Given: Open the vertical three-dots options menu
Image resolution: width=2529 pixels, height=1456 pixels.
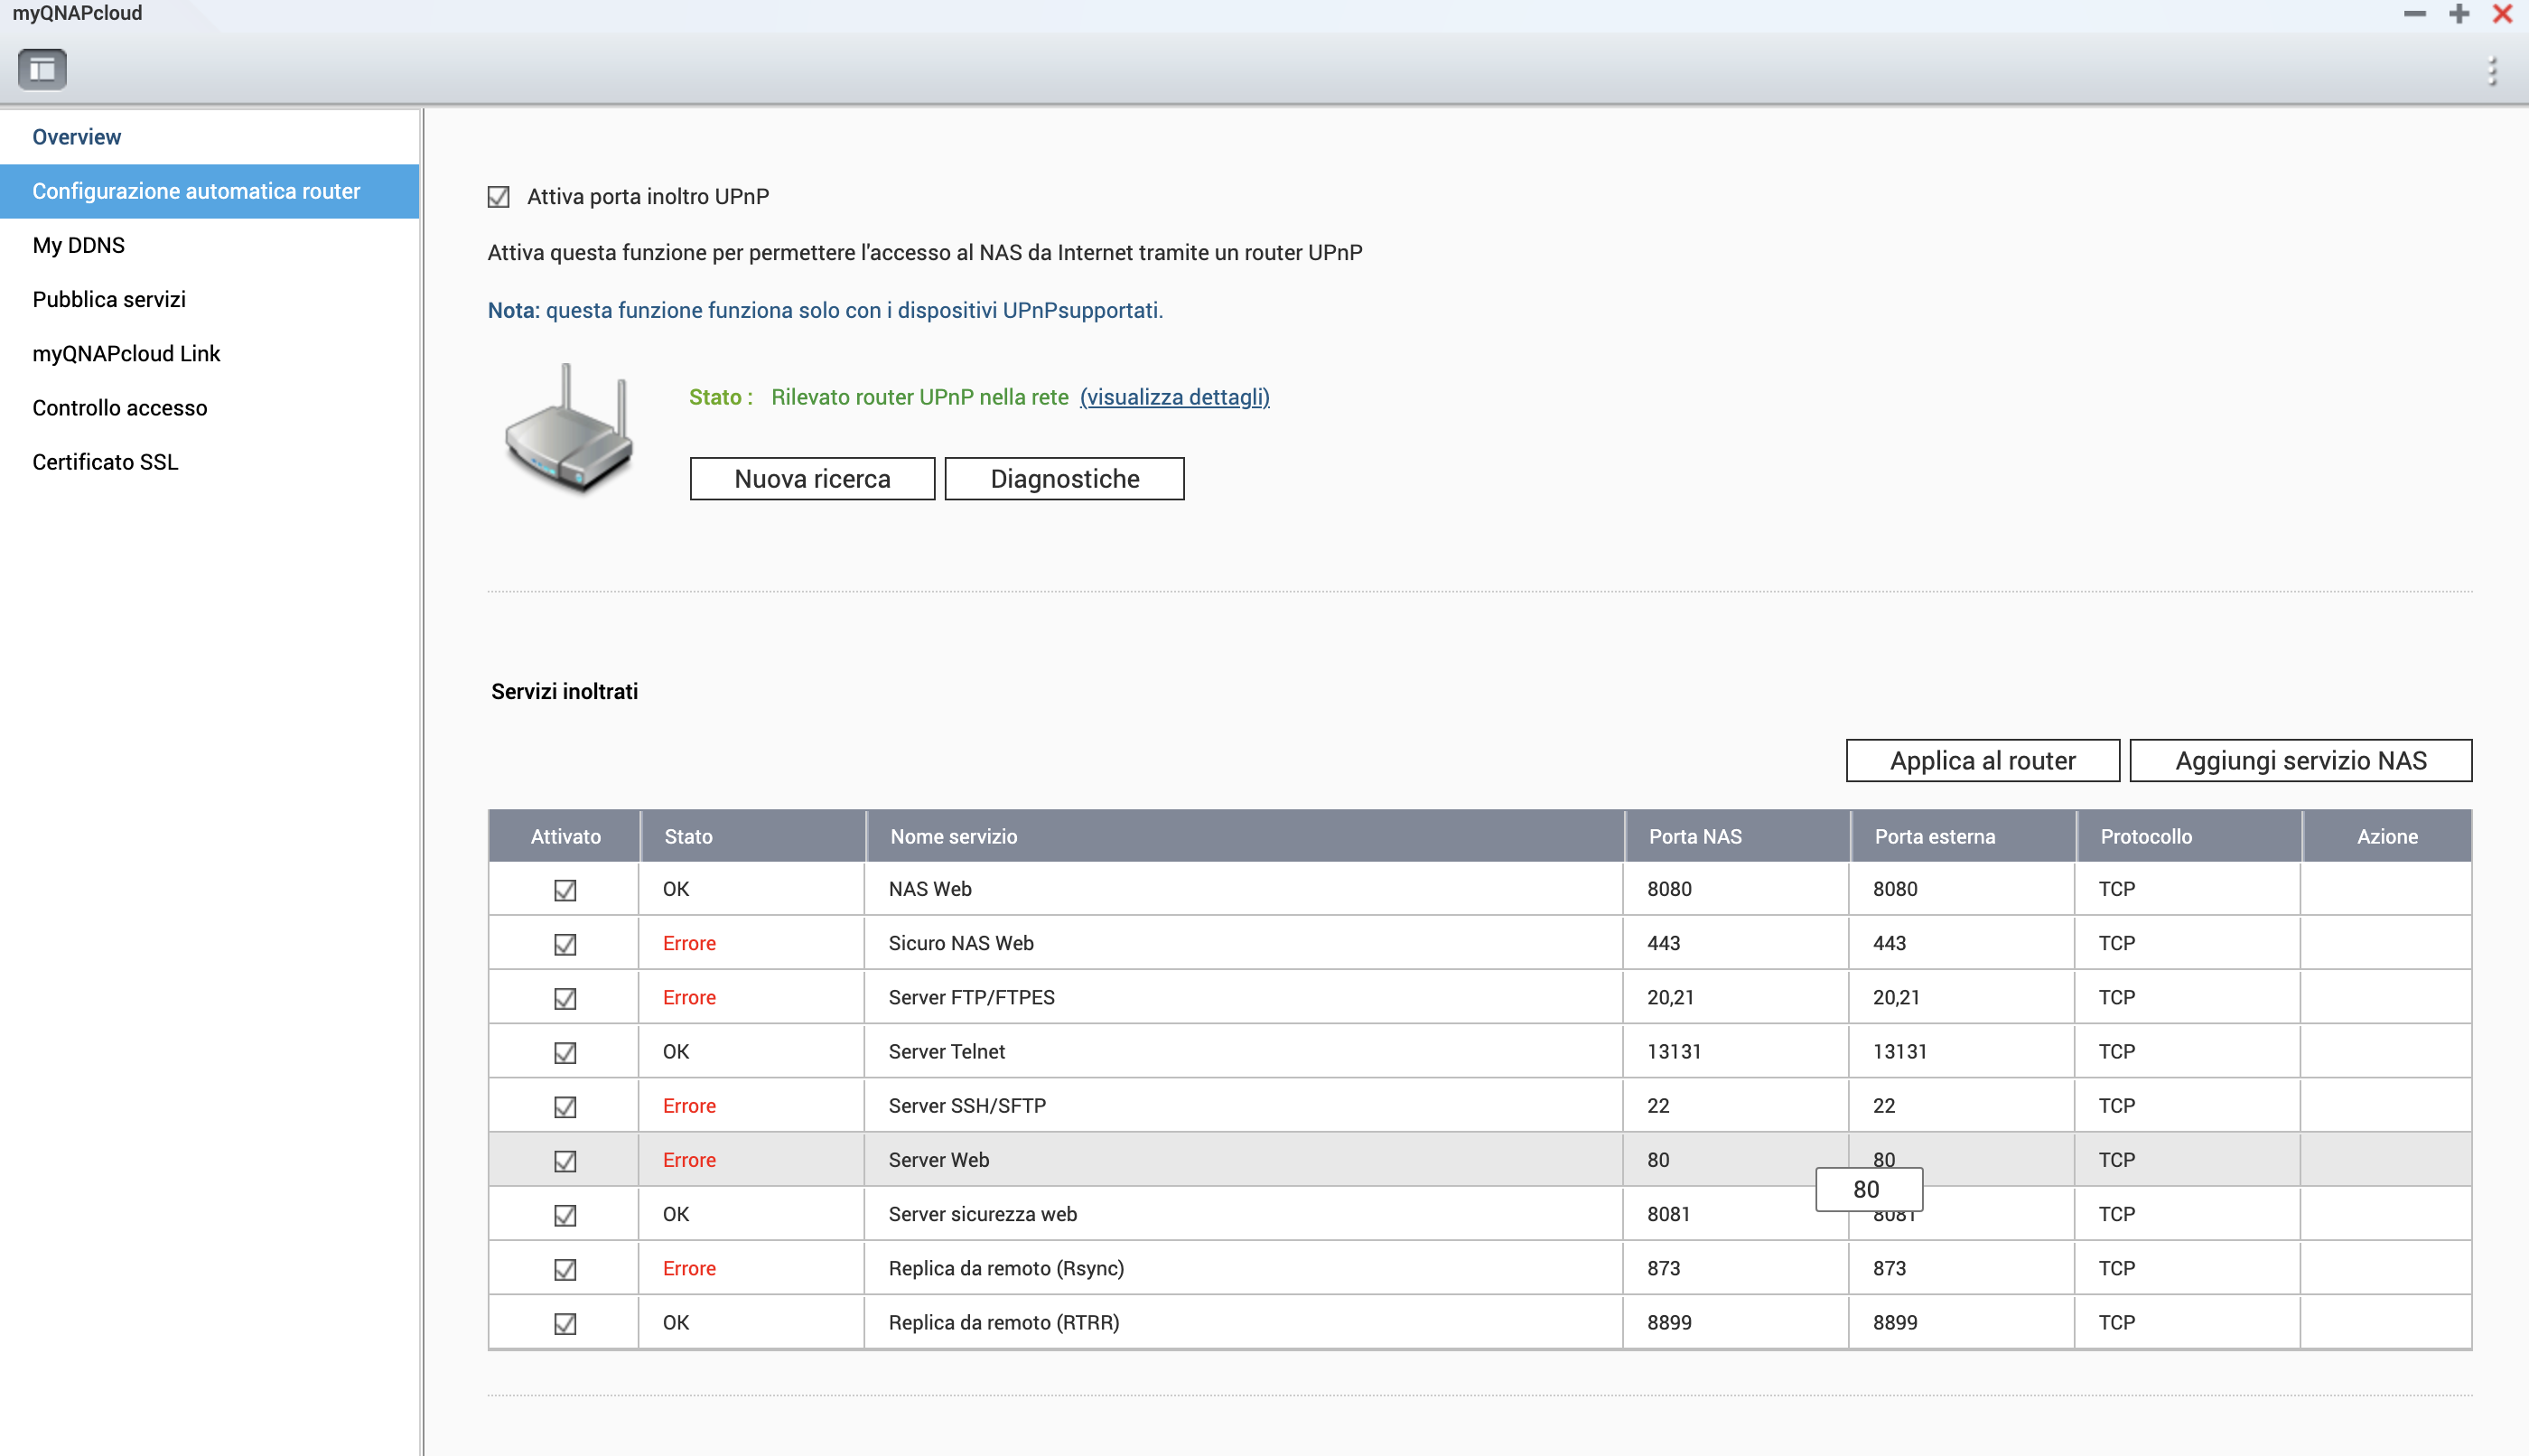Looking at the screenshot, I should tap(2492, 71).
